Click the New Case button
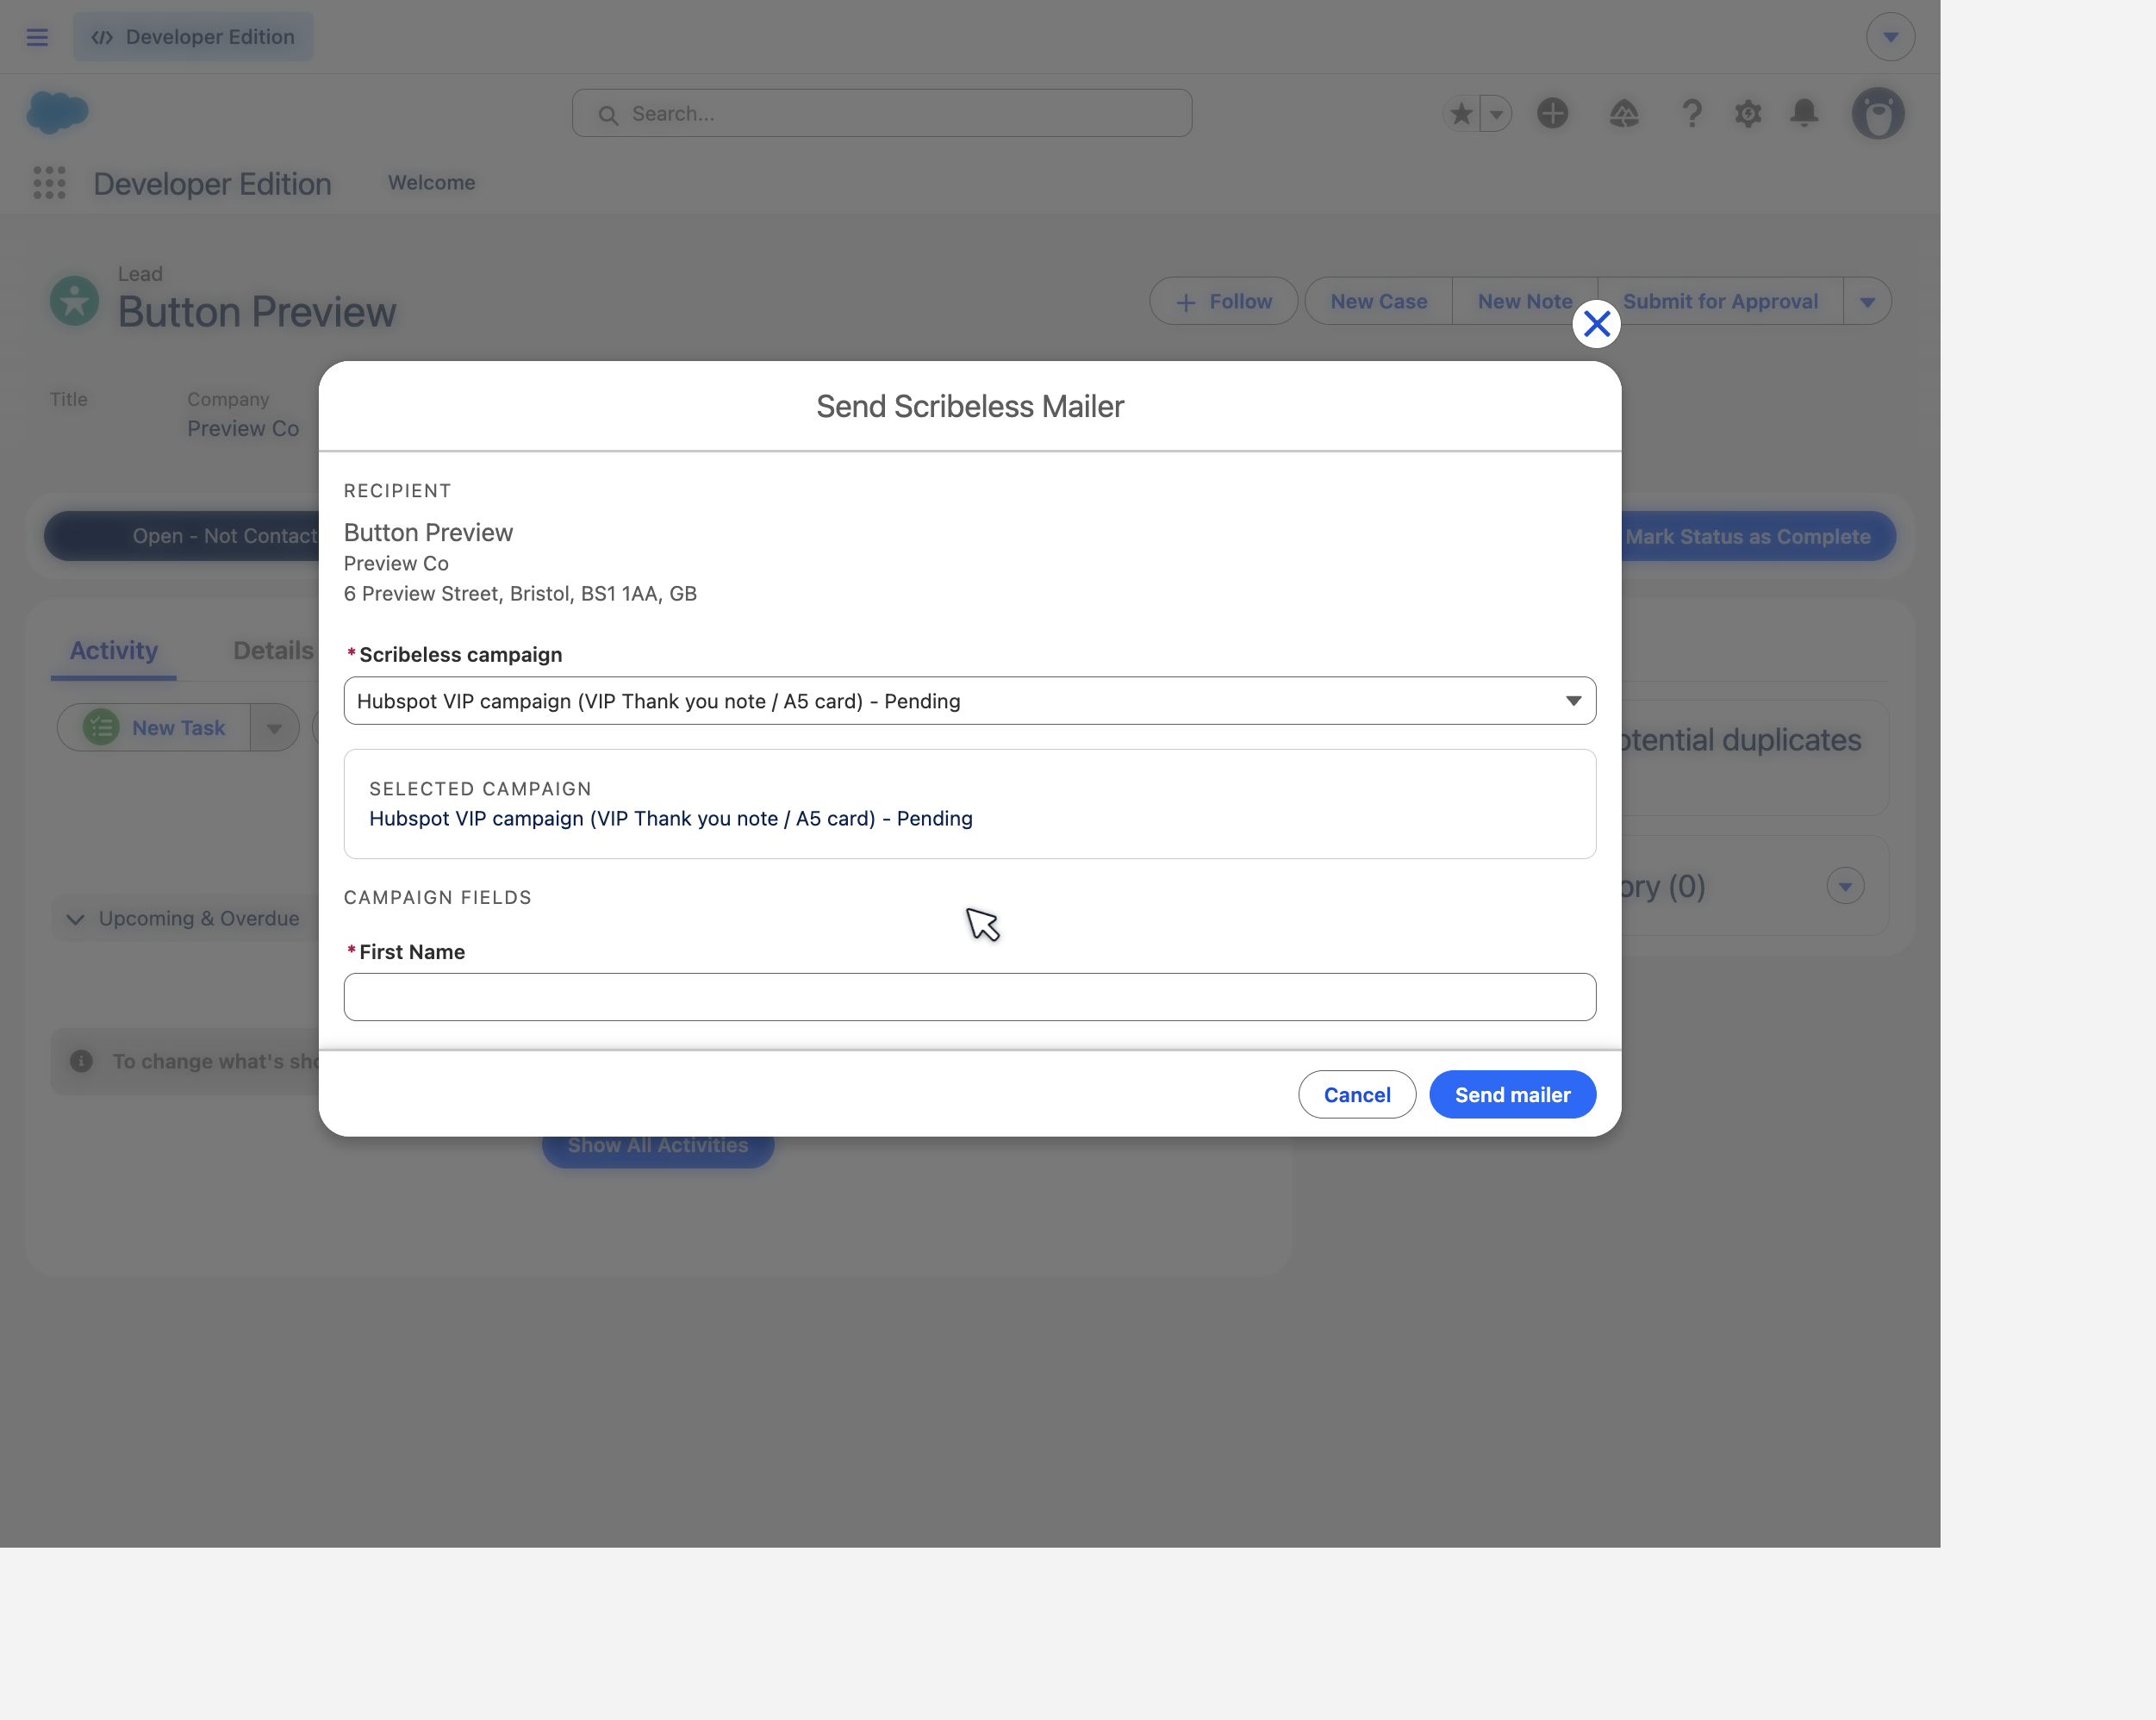 1378,301
